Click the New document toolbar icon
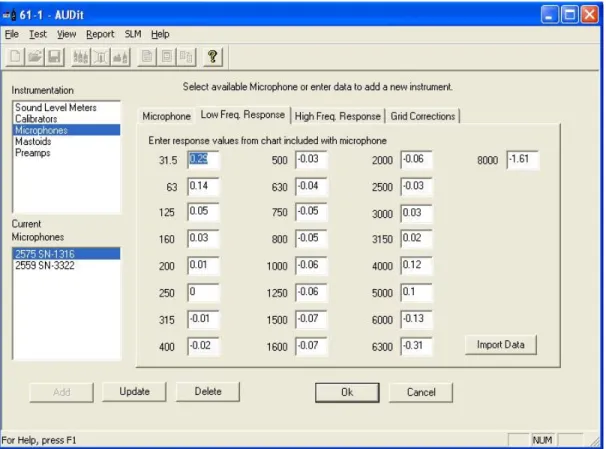The image size is (606, 449). pyautogui.click(x=15, y=57)
